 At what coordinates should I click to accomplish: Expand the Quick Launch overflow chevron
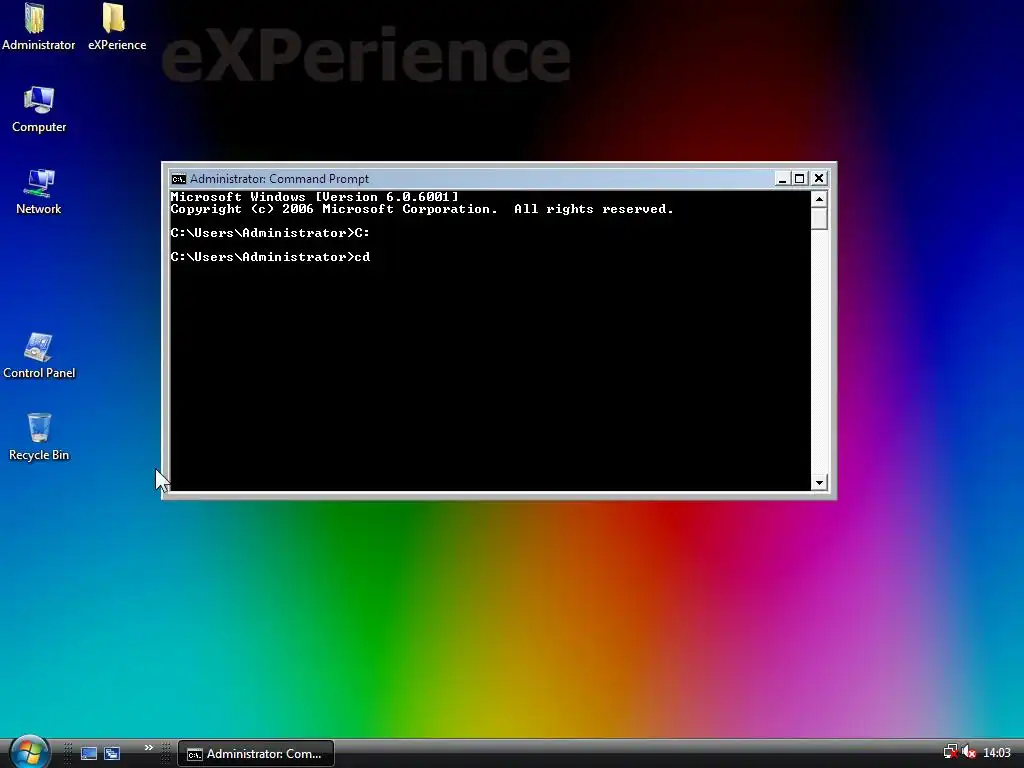(148, 748)
